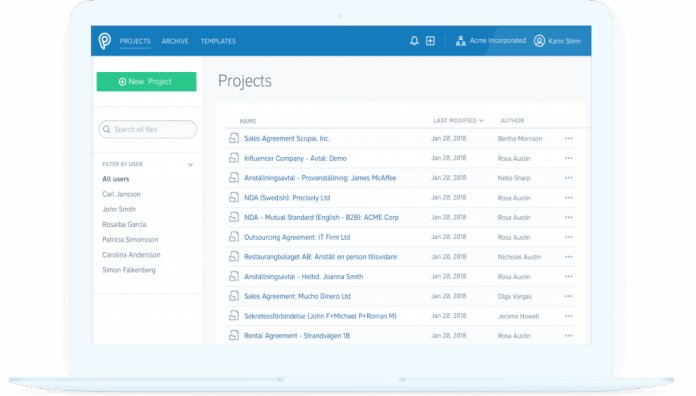Click document icon for NDA (Swedish) row
Screen dimensions: 696x396
(x=234, y=197)
